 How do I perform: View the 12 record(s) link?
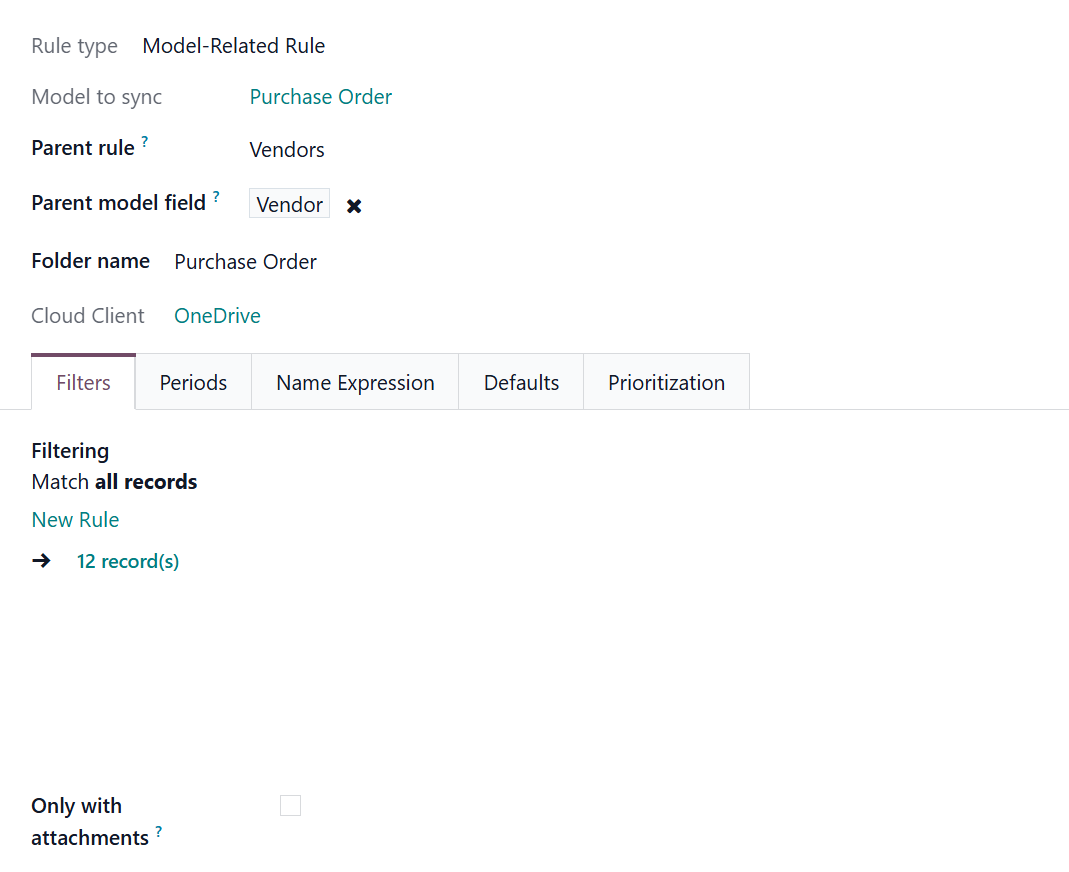128,561
